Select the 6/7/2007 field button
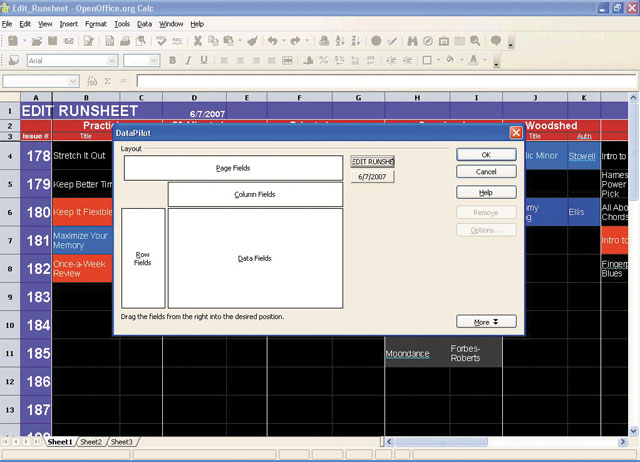 (372, 177)
